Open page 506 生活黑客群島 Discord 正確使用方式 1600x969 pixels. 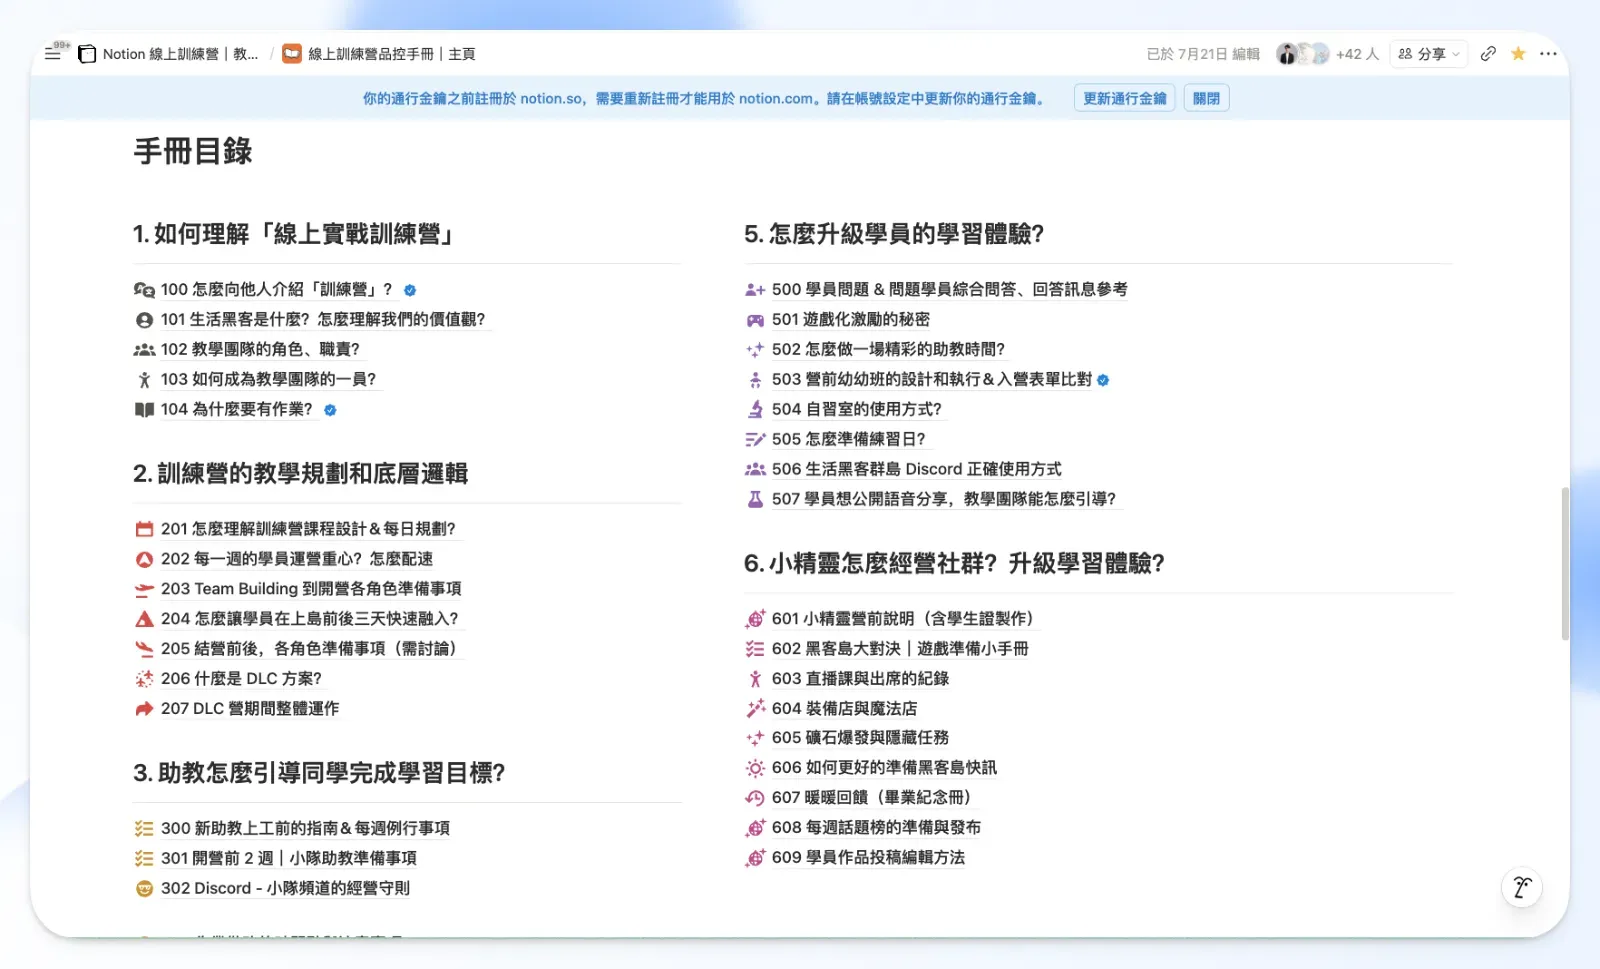pos(917,470)
